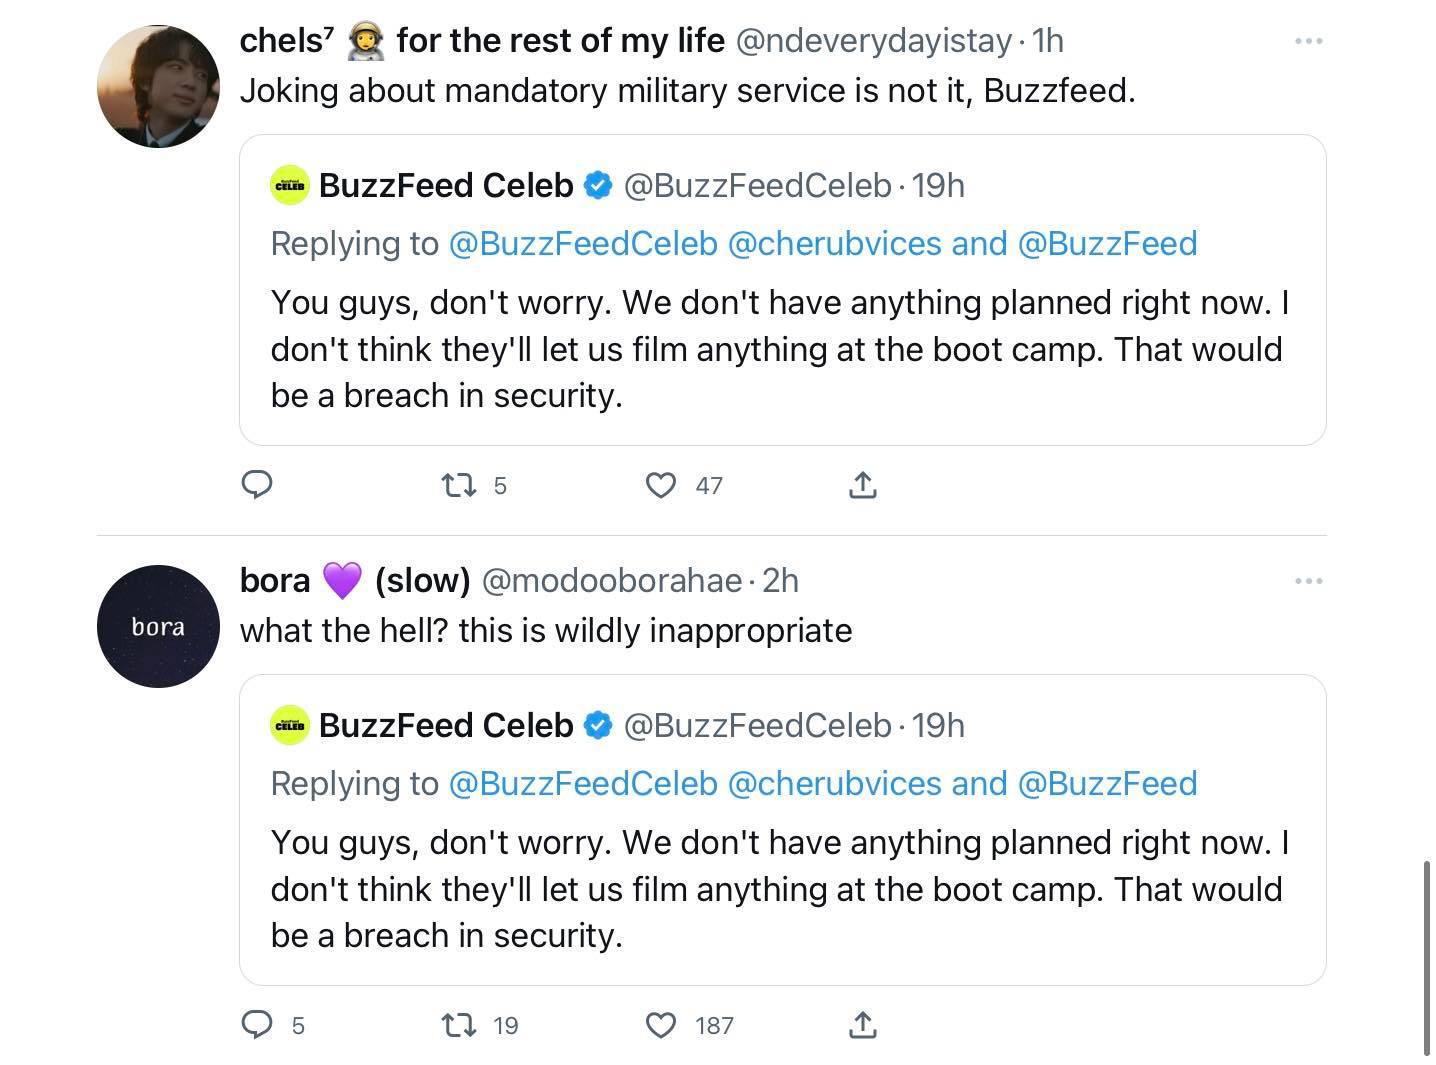Open @BuzzFeed mention in second quoted tweet
This screenshot has width=1436, height=1065.
(x=1107, y=784)
